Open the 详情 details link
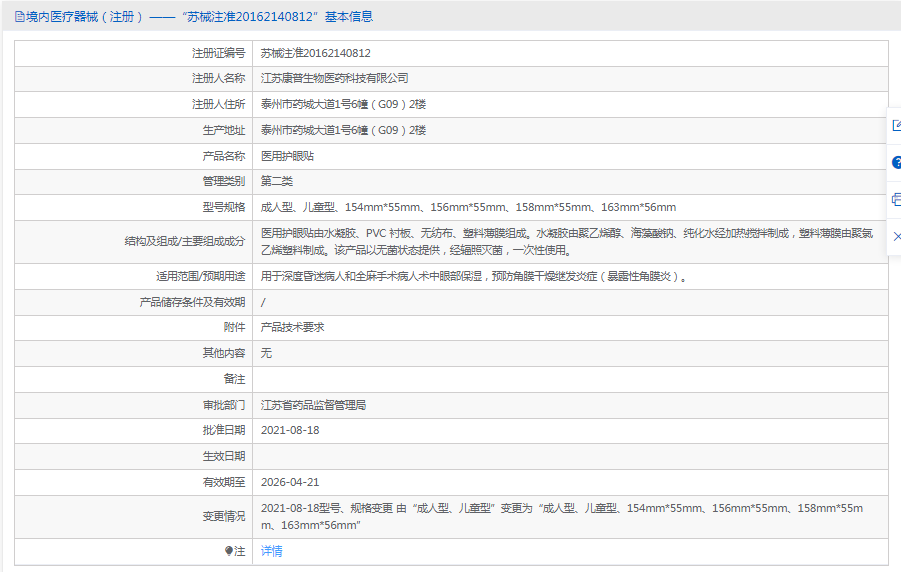This screenshot has height=572, width=901. (x=271, y=551)
